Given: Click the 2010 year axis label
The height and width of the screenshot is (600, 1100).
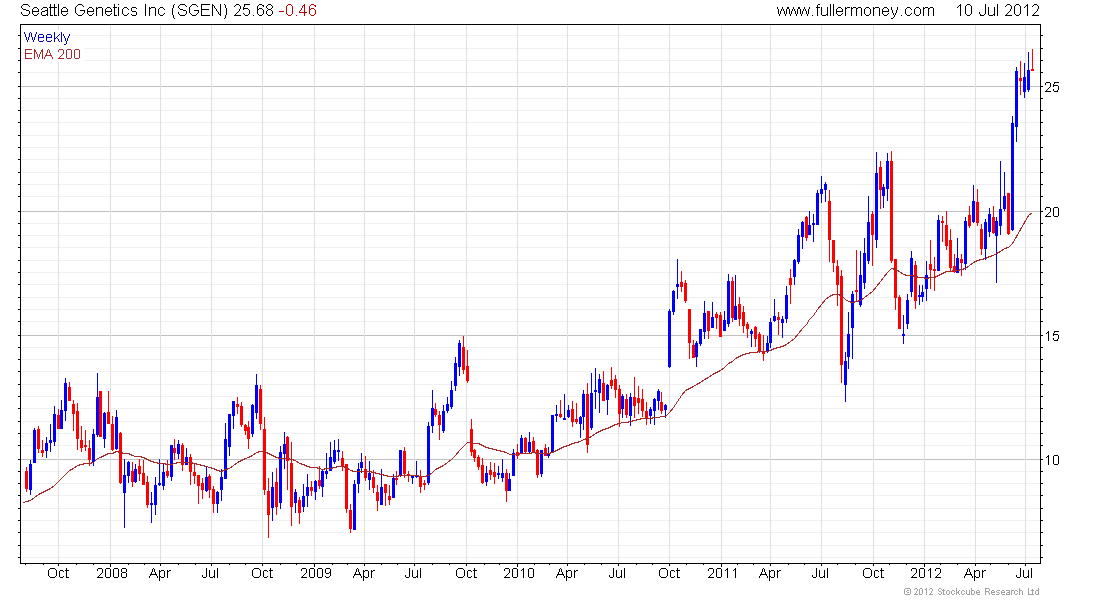Looking at the screenshot, I should tap(519, 573).
